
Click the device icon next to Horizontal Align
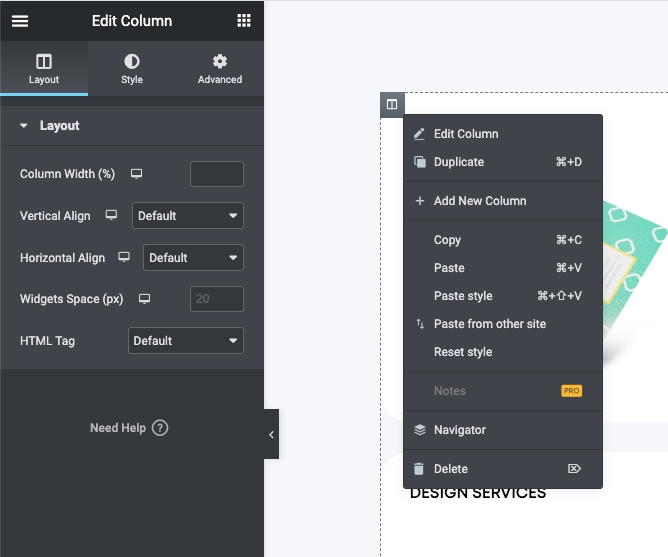click(124, 258)
